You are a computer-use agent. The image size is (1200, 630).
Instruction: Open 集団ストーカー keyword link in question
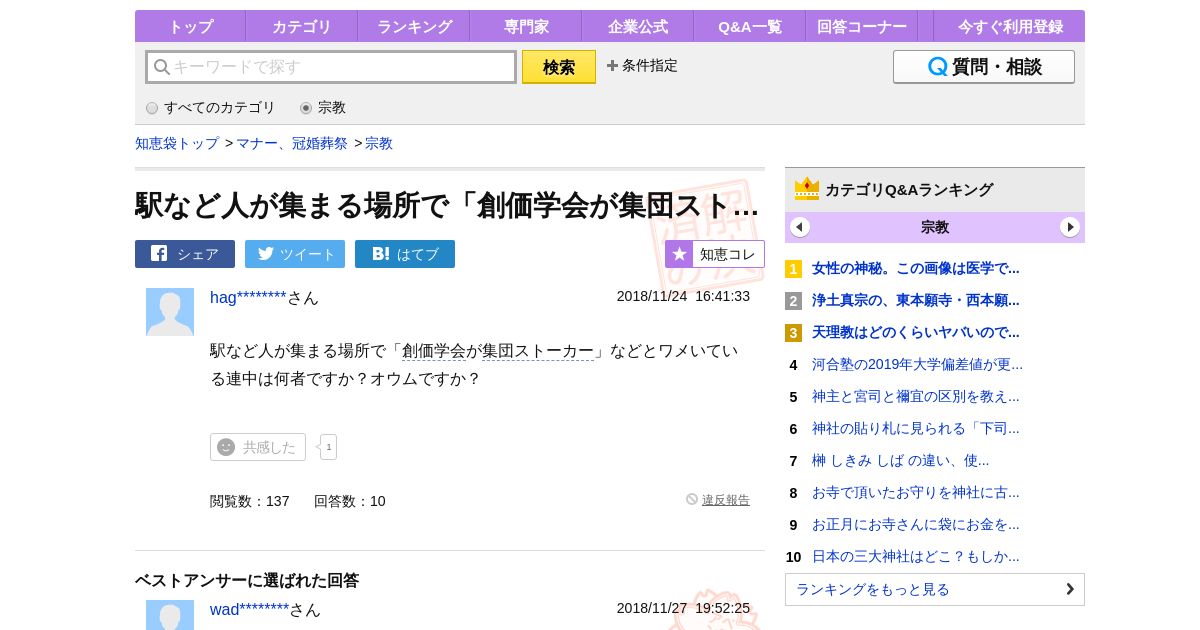pos(538,351)
